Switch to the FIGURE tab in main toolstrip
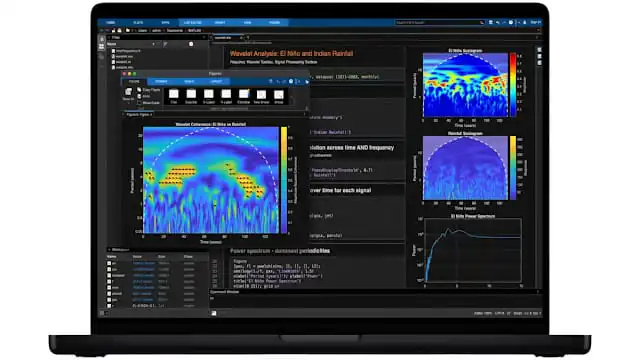Image resolution: width=640 pixels, height=360 pixels. [x=274, y=22]
